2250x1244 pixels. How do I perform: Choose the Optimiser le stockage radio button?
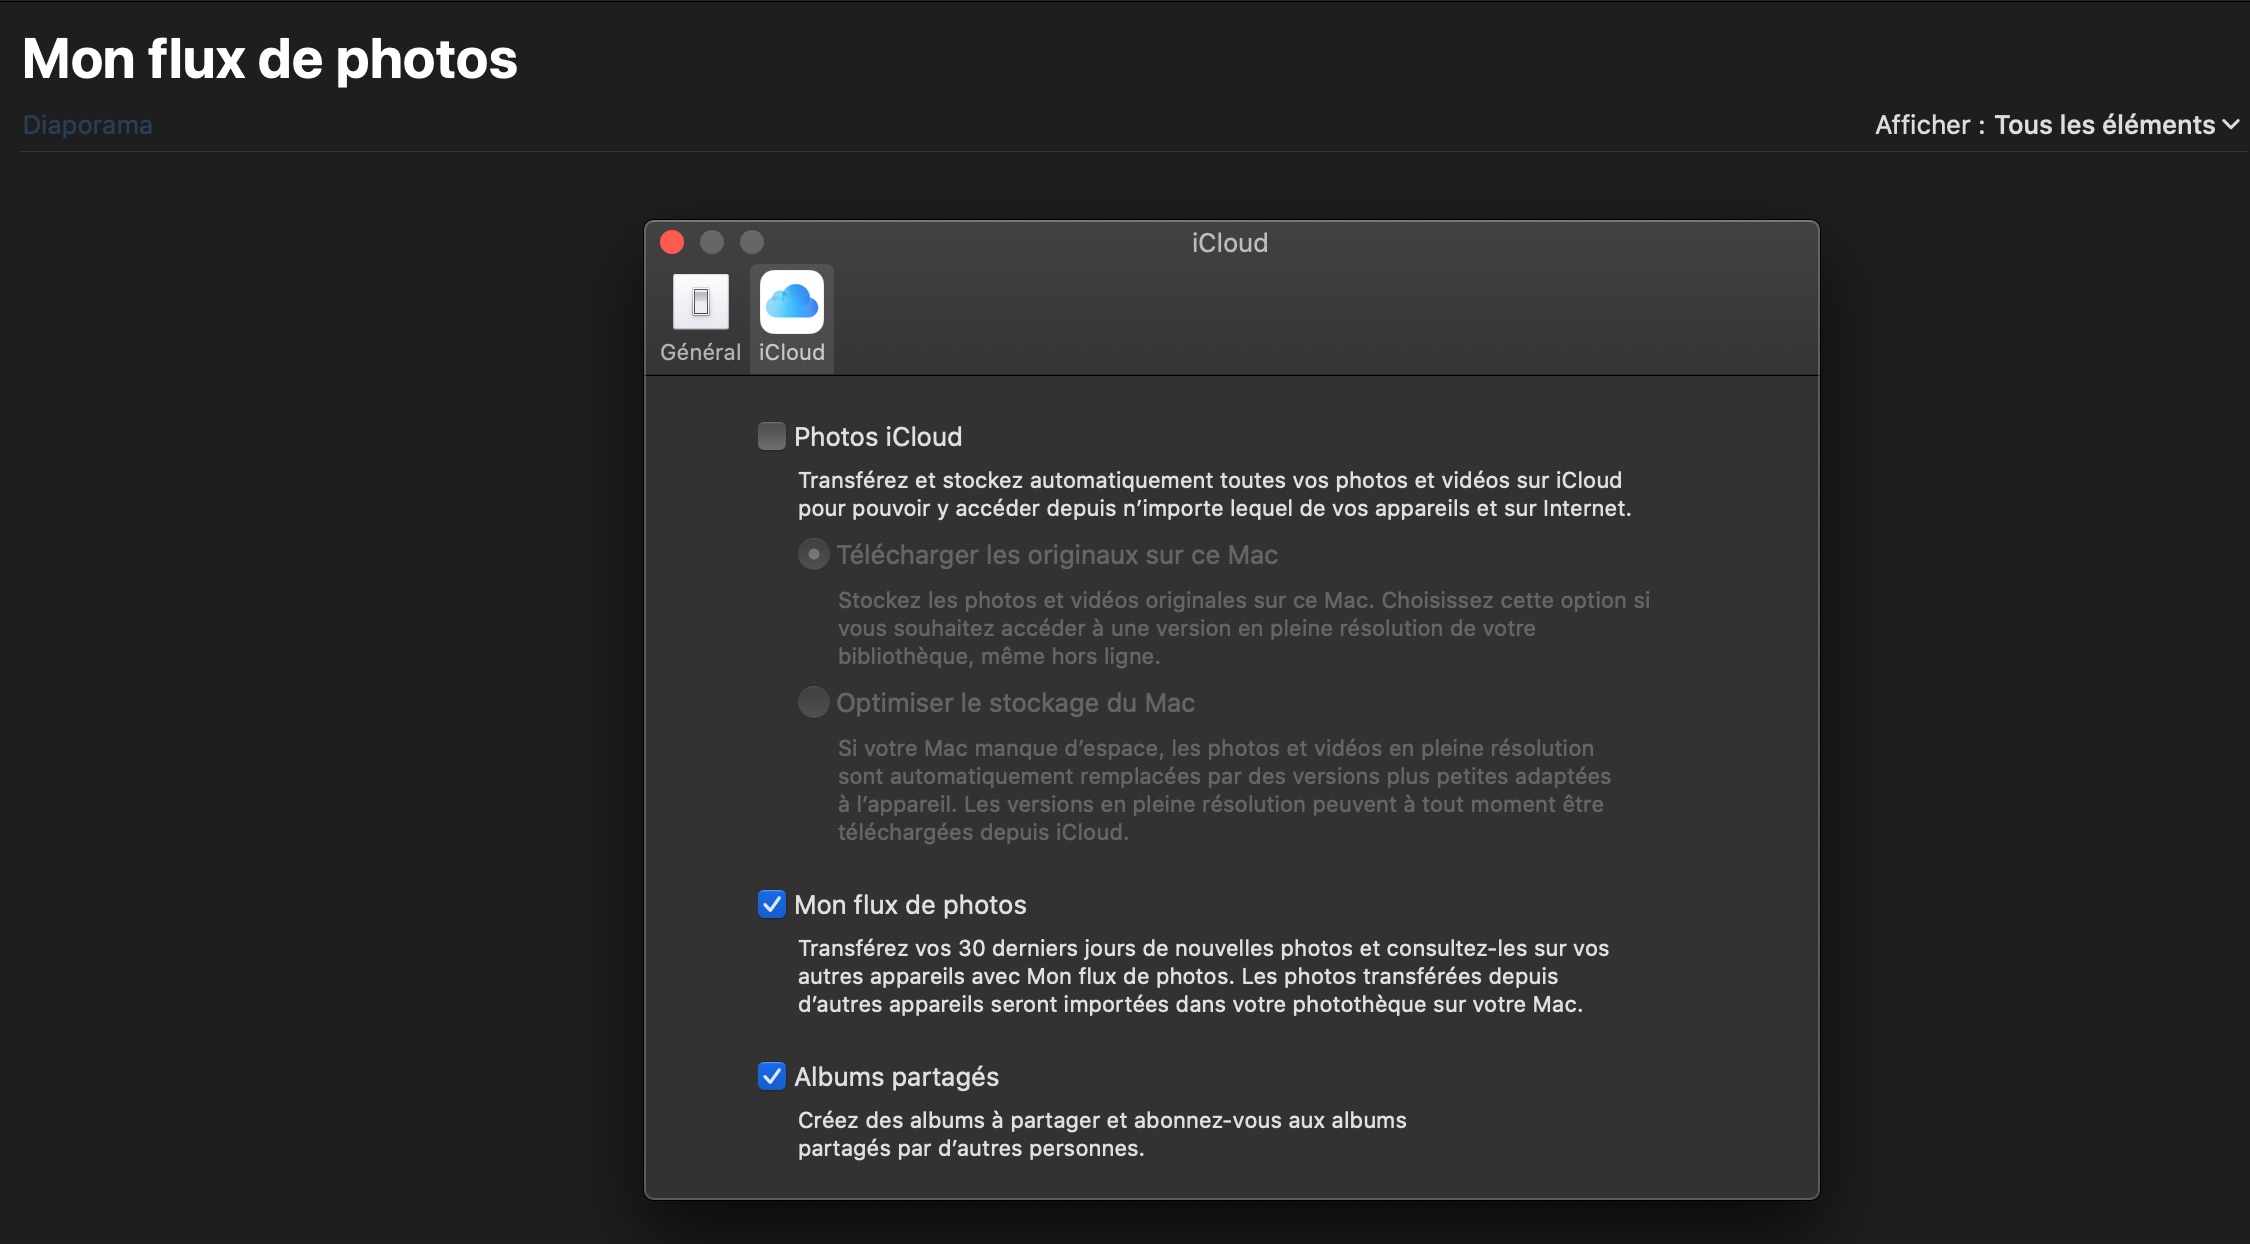click(813, 702)
